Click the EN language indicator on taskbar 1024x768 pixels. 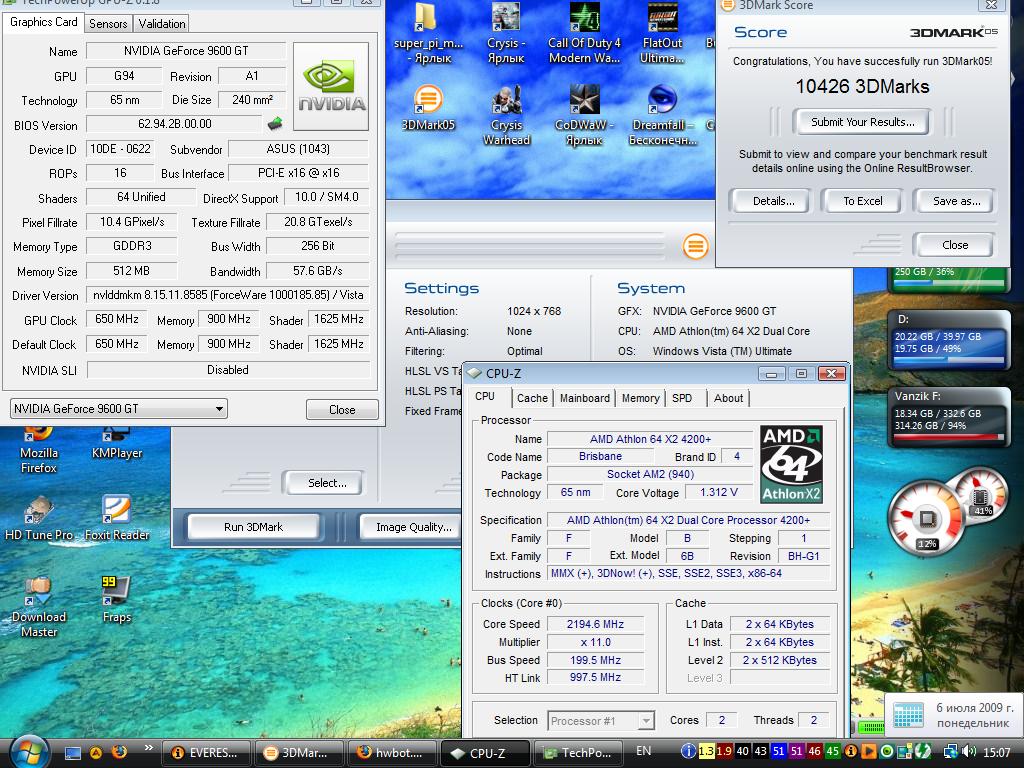pos(643,751)
